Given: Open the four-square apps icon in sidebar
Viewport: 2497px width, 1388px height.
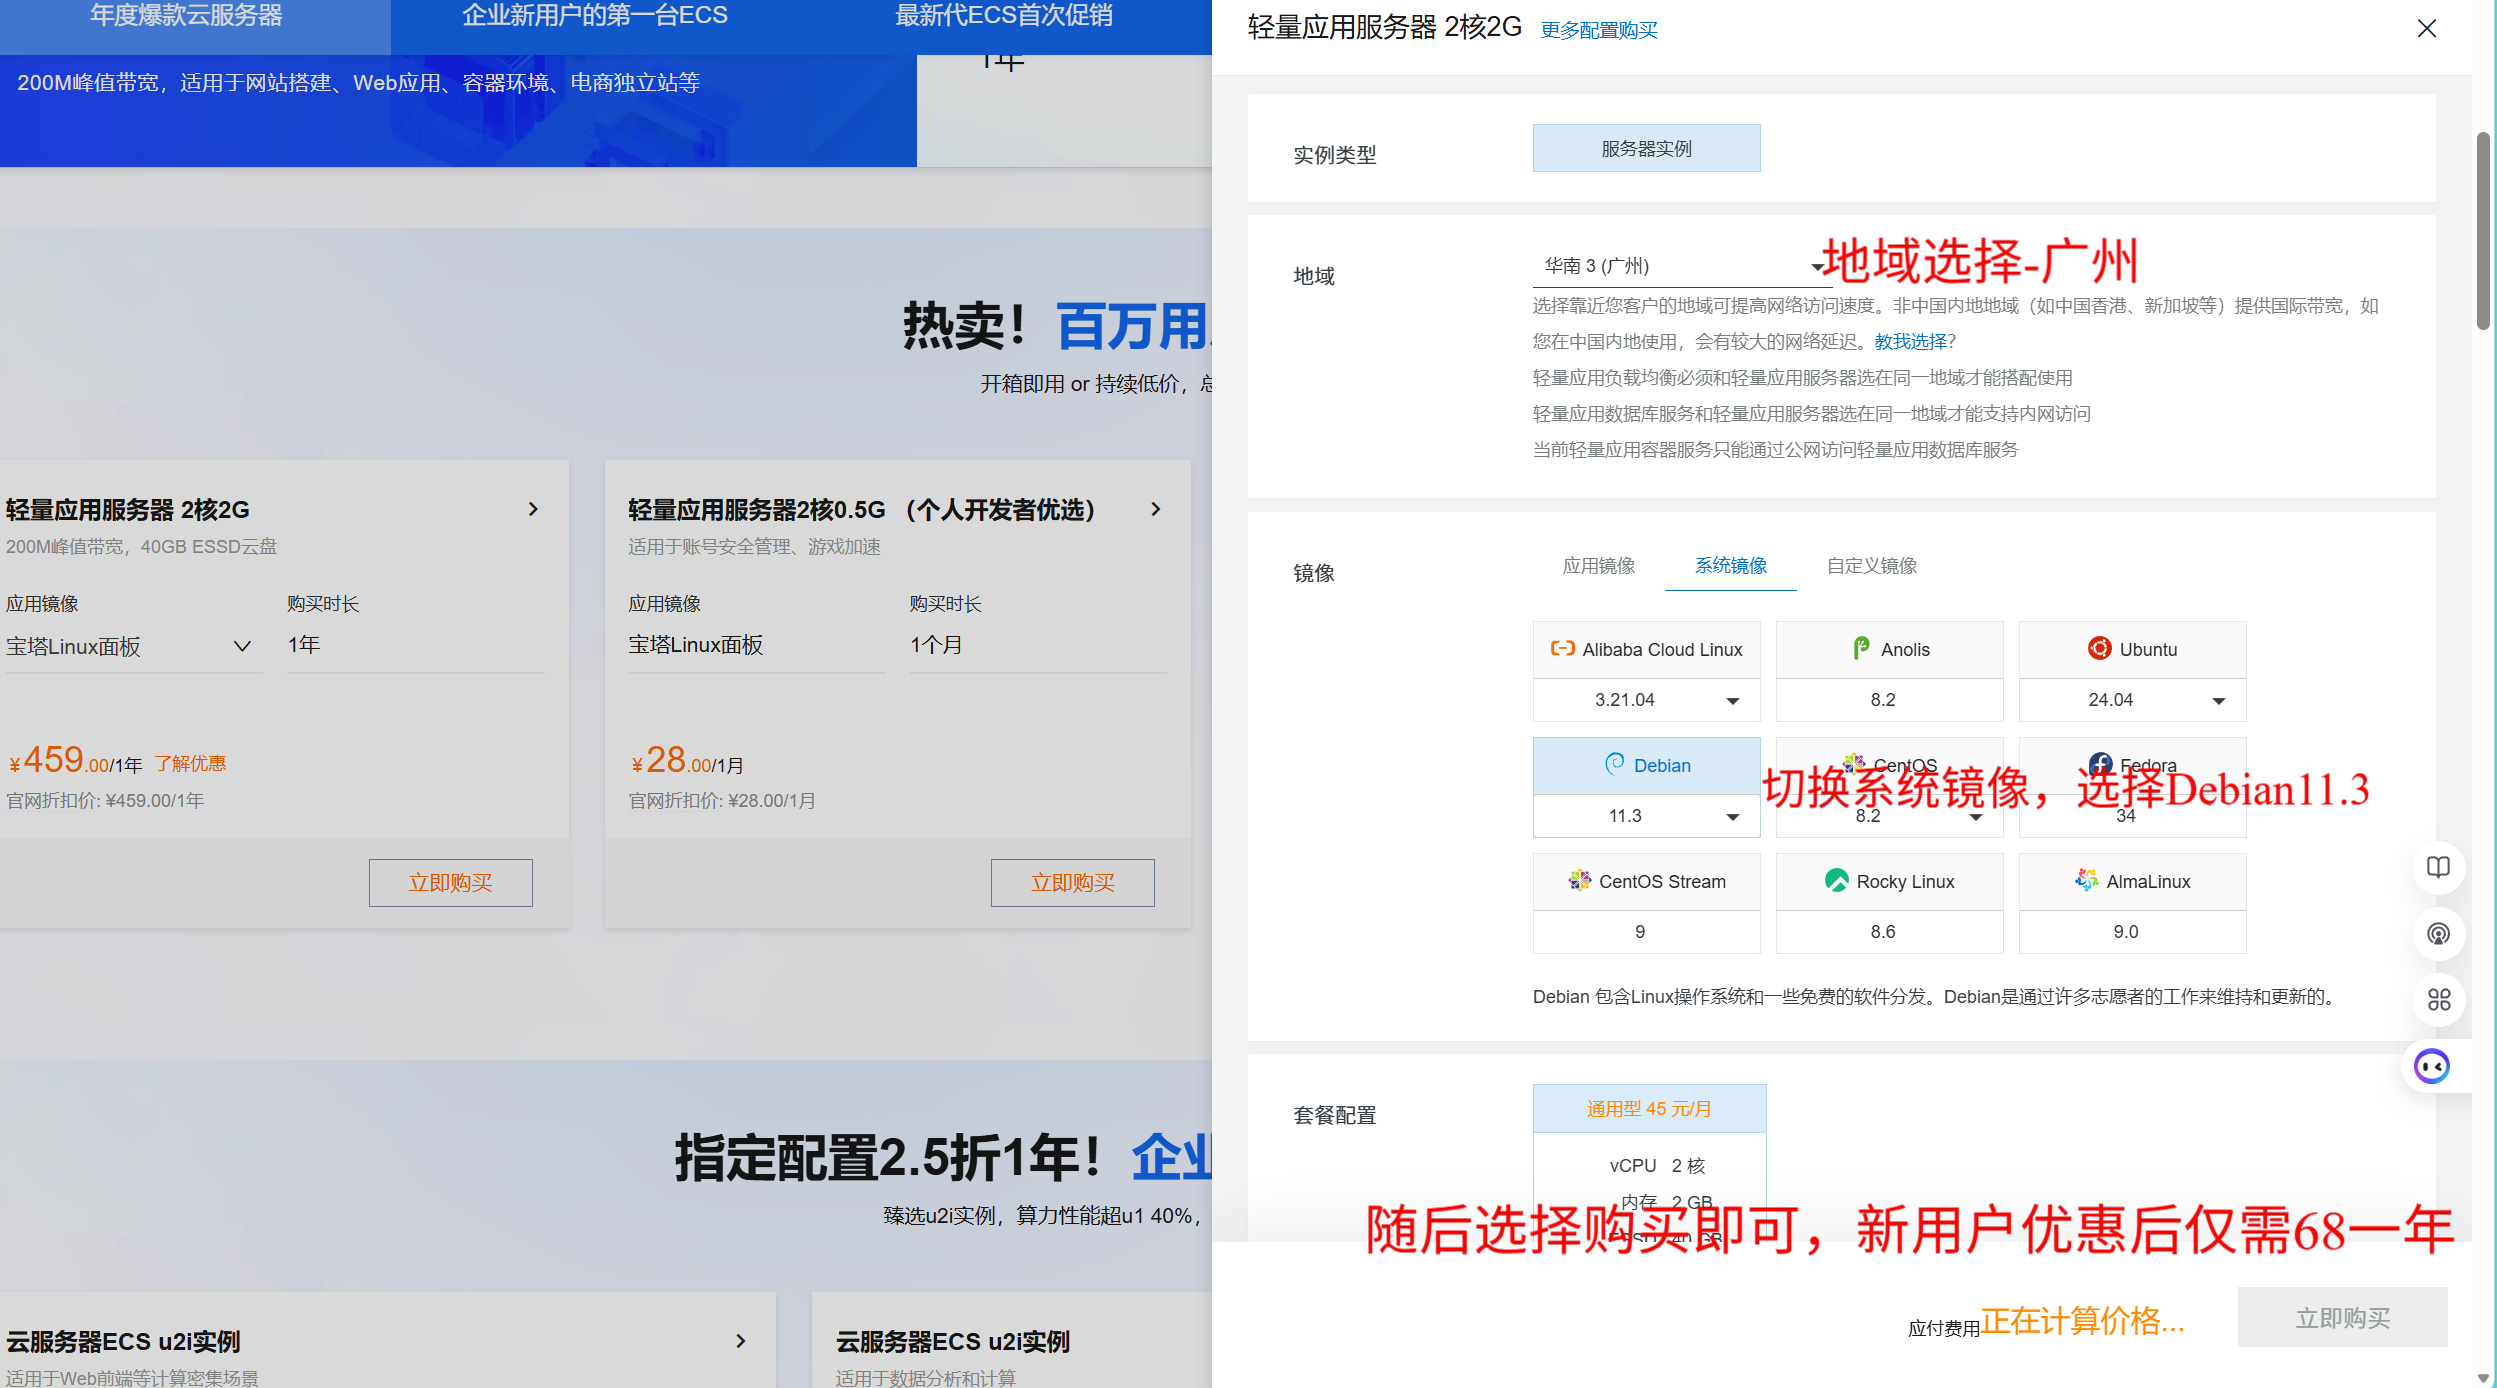Looking at the screenshot, I should coord(2438,1000).
